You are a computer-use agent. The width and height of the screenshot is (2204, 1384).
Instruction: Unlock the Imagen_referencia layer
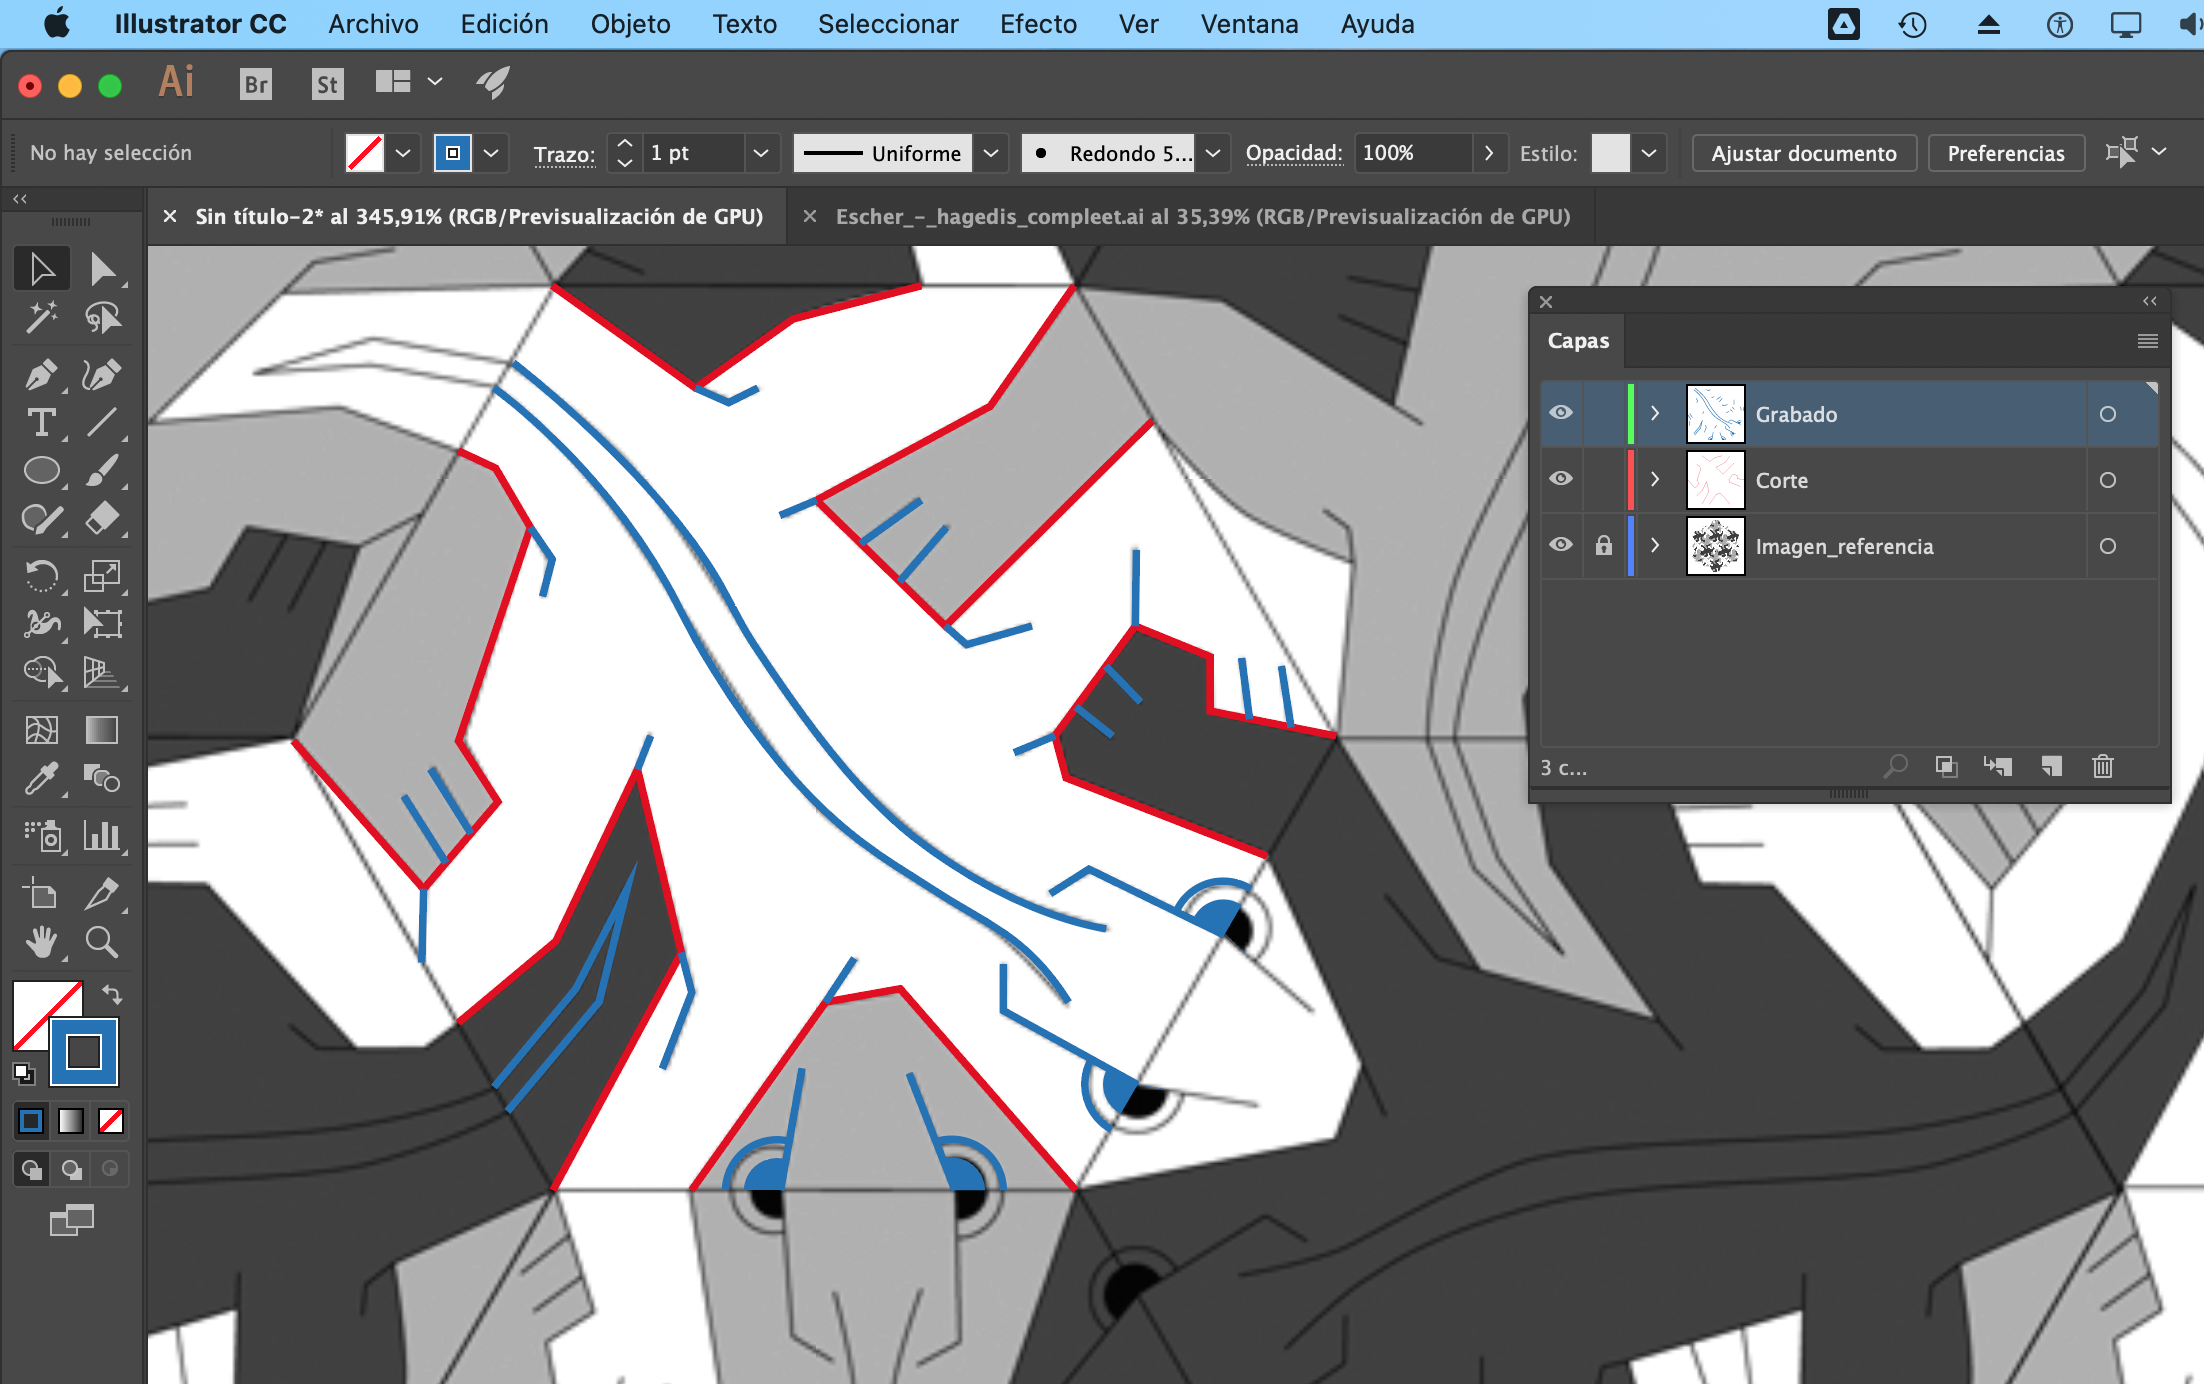coord(1604,545)
